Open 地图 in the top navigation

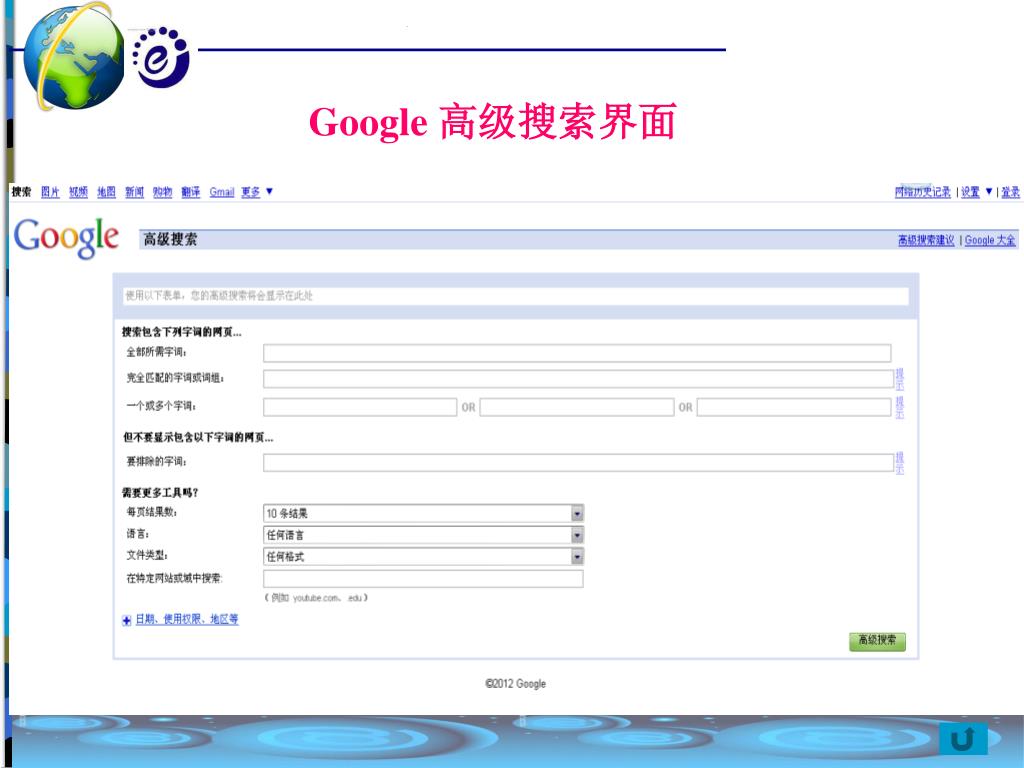click(106, 191)
